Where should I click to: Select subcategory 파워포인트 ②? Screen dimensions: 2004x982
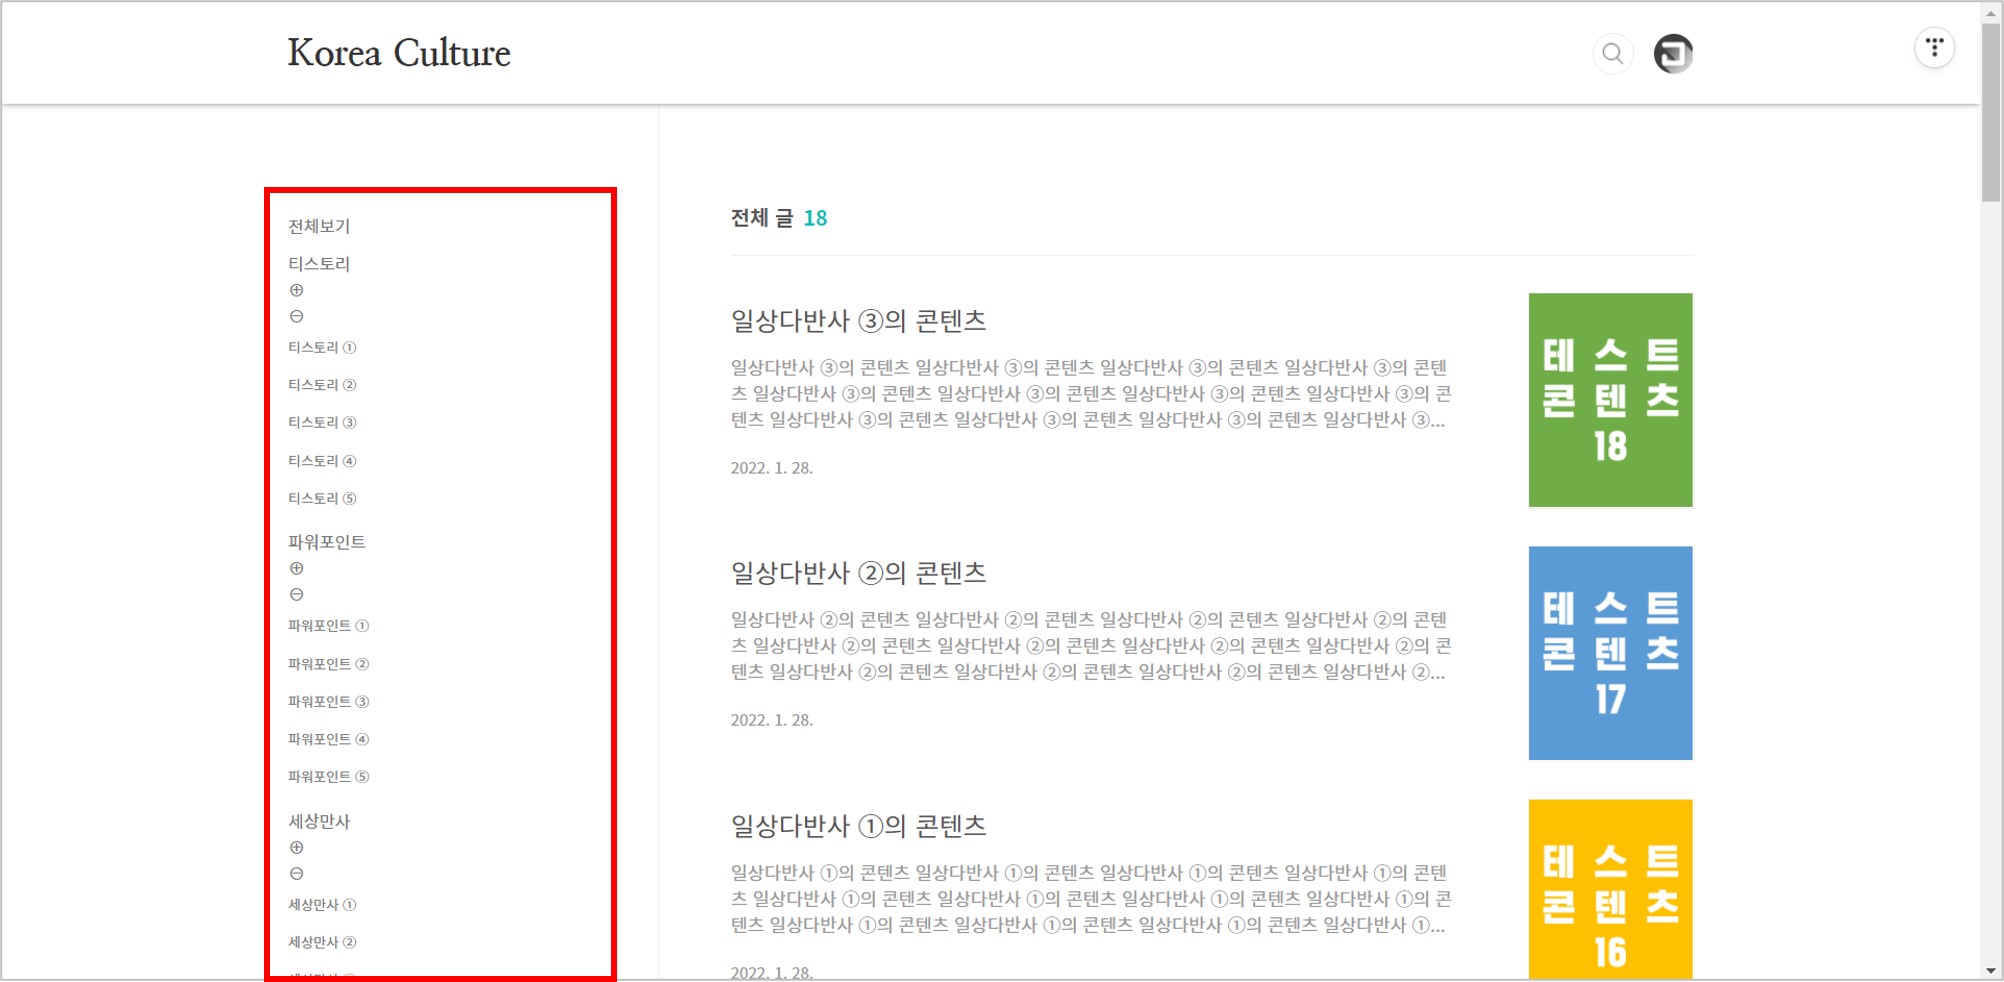[329, 664]
